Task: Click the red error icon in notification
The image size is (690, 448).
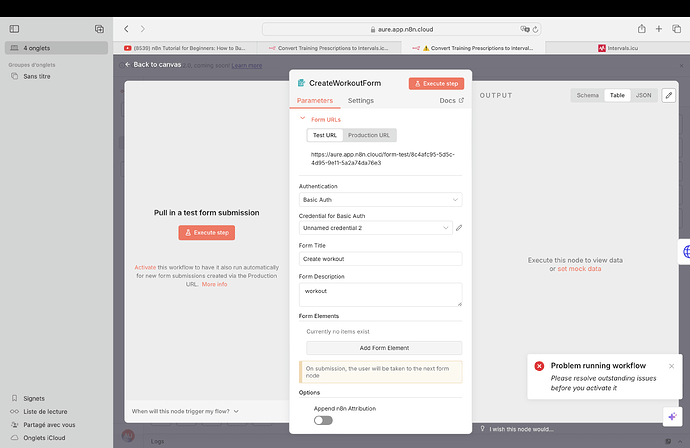Action: (x=539, y=366)
